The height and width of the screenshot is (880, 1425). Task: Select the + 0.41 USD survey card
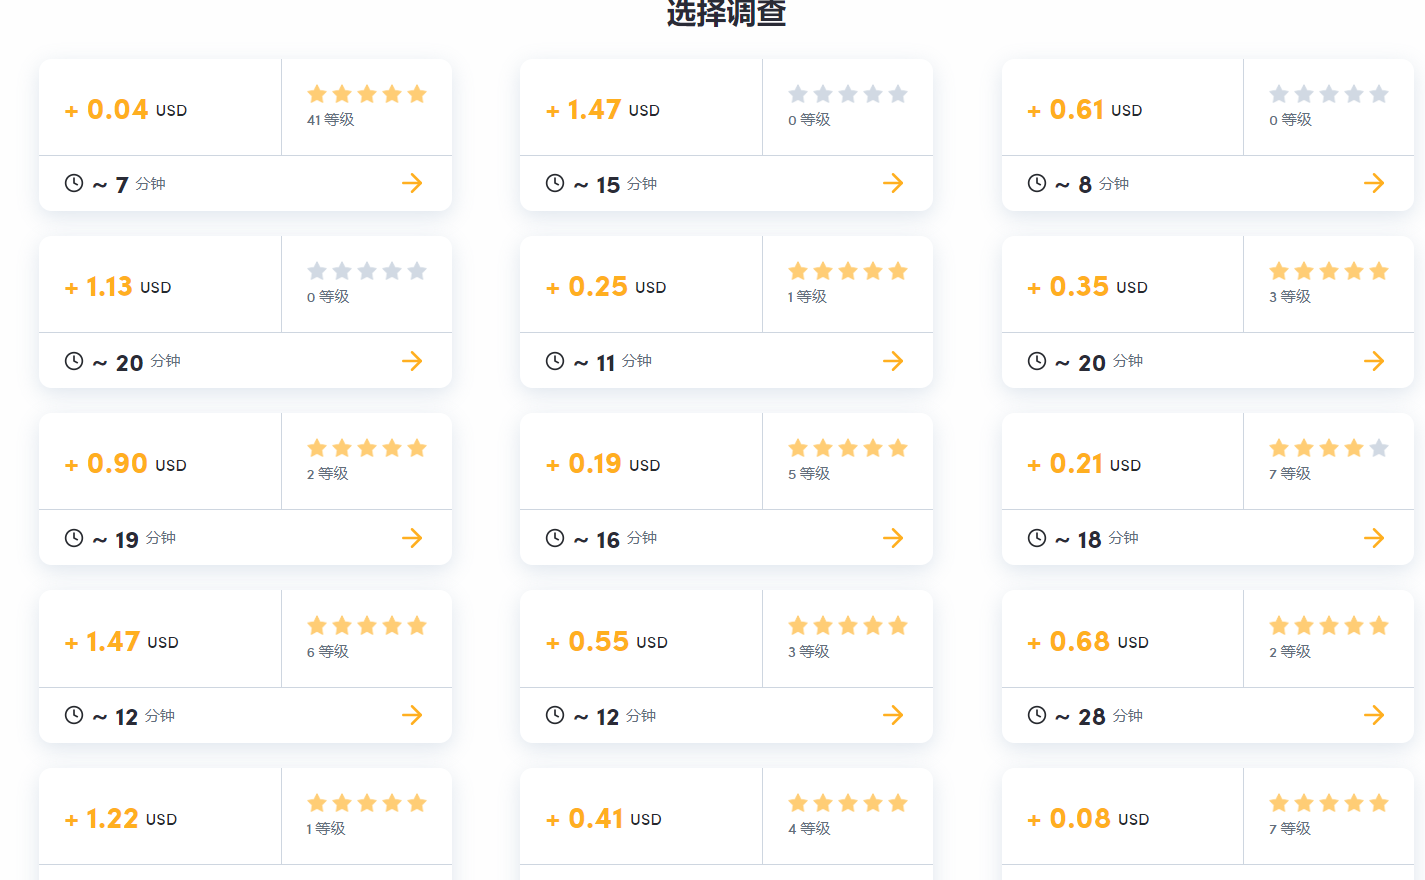coord(726,824)
